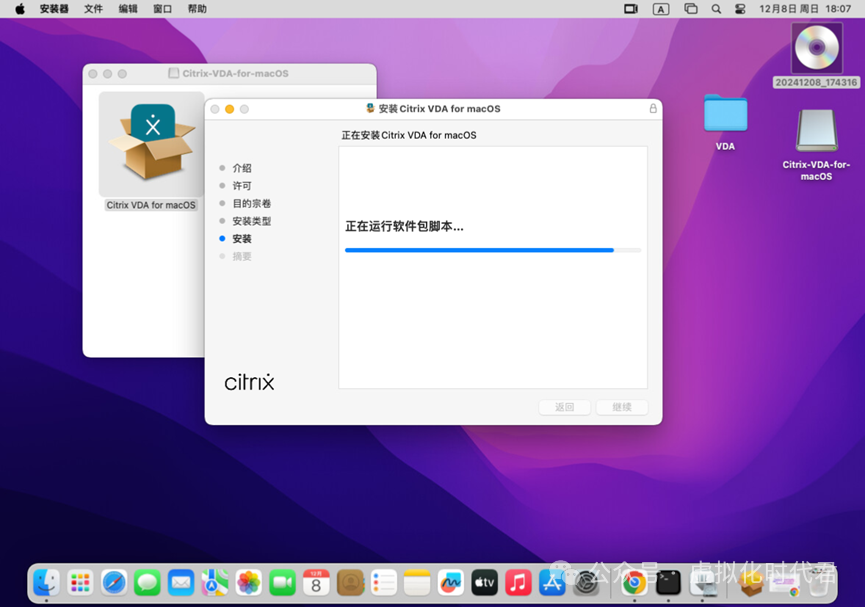
Task: Minimize the installer window with yellow button
Action: 229,109
